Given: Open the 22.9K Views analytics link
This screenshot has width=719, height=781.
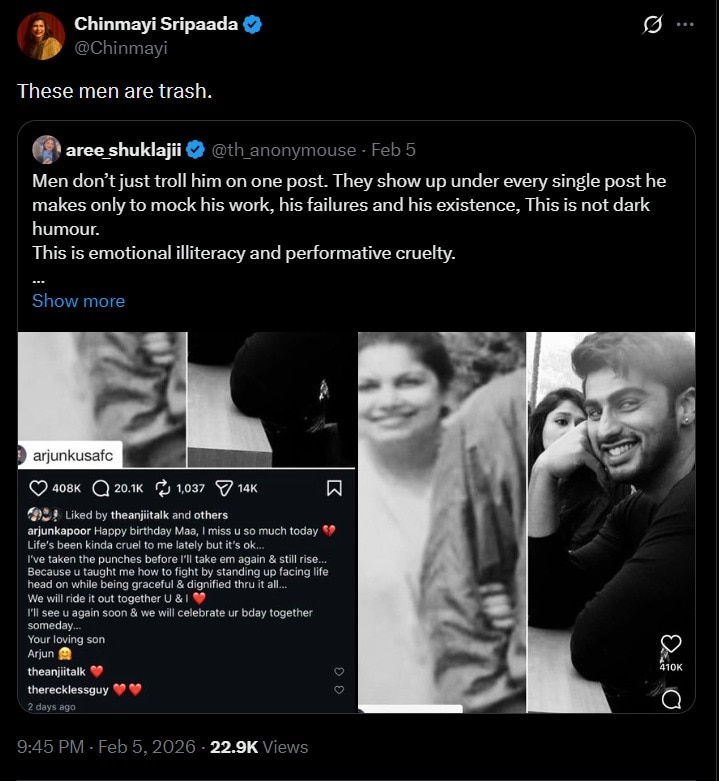Looking at the screenshot, I should tap(259, 747).
